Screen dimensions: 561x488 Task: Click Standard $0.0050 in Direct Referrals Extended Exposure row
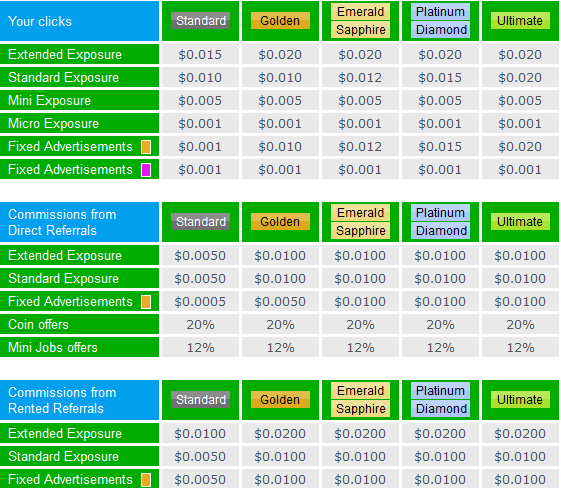pos(200,255)
